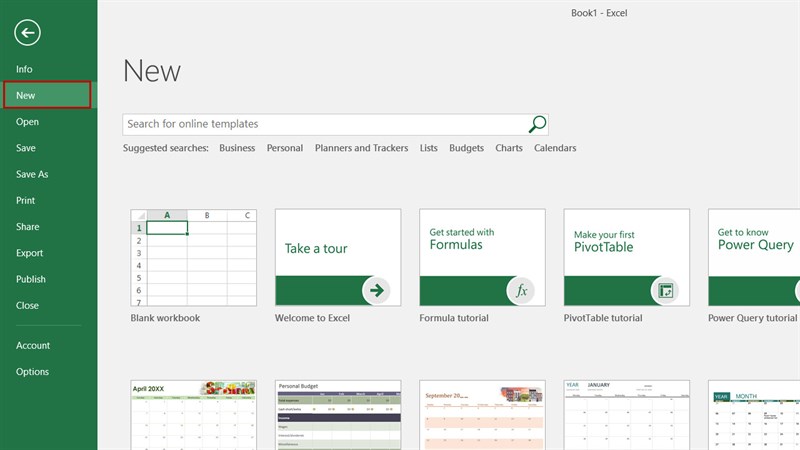Click the magnifier search icon
The height and width of the screenshot is (450, 800).
tap(537, 124)
